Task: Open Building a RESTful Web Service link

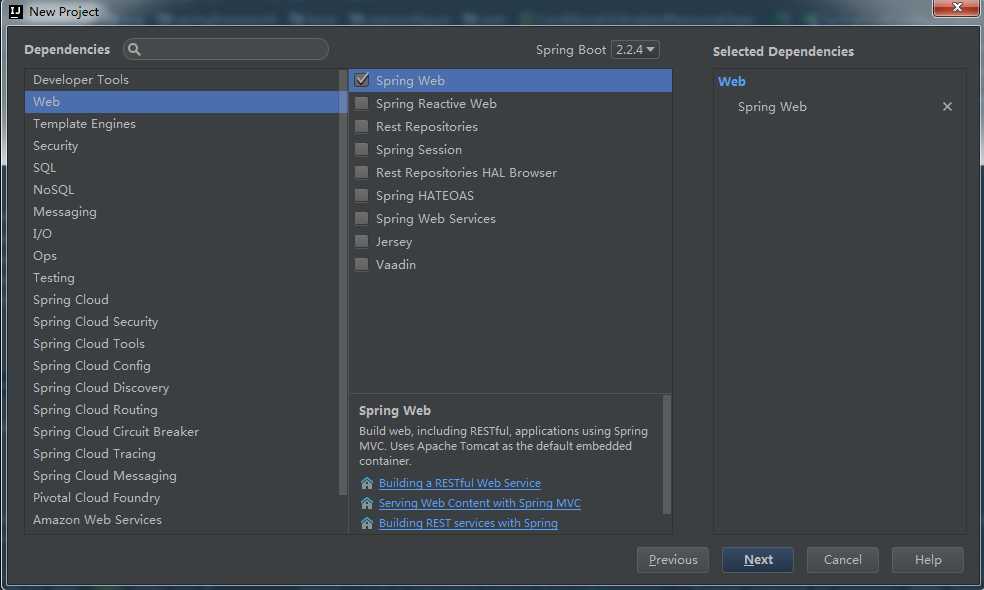Action: [x=459, y=483]
